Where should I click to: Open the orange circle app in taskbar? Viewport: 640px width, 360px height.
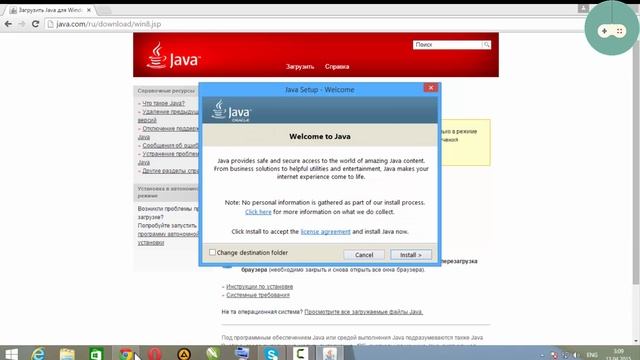tap(184, 353)
